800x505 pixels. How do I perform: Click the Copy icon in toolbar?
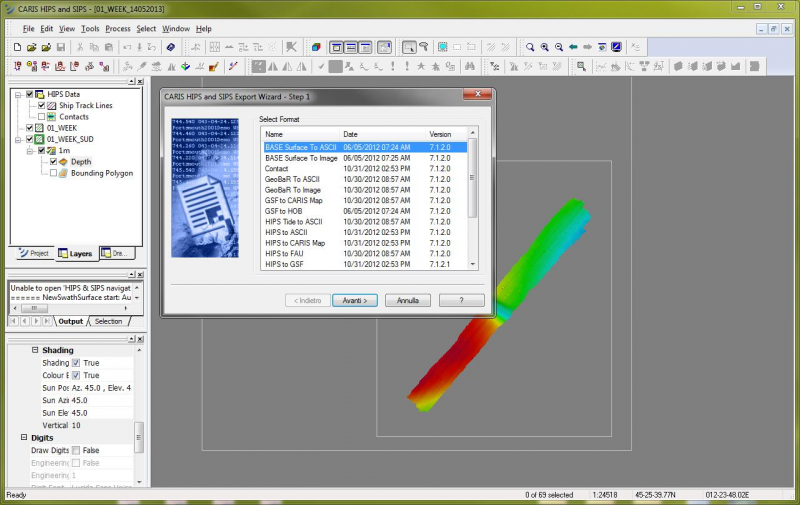click(x=94, y=47)
